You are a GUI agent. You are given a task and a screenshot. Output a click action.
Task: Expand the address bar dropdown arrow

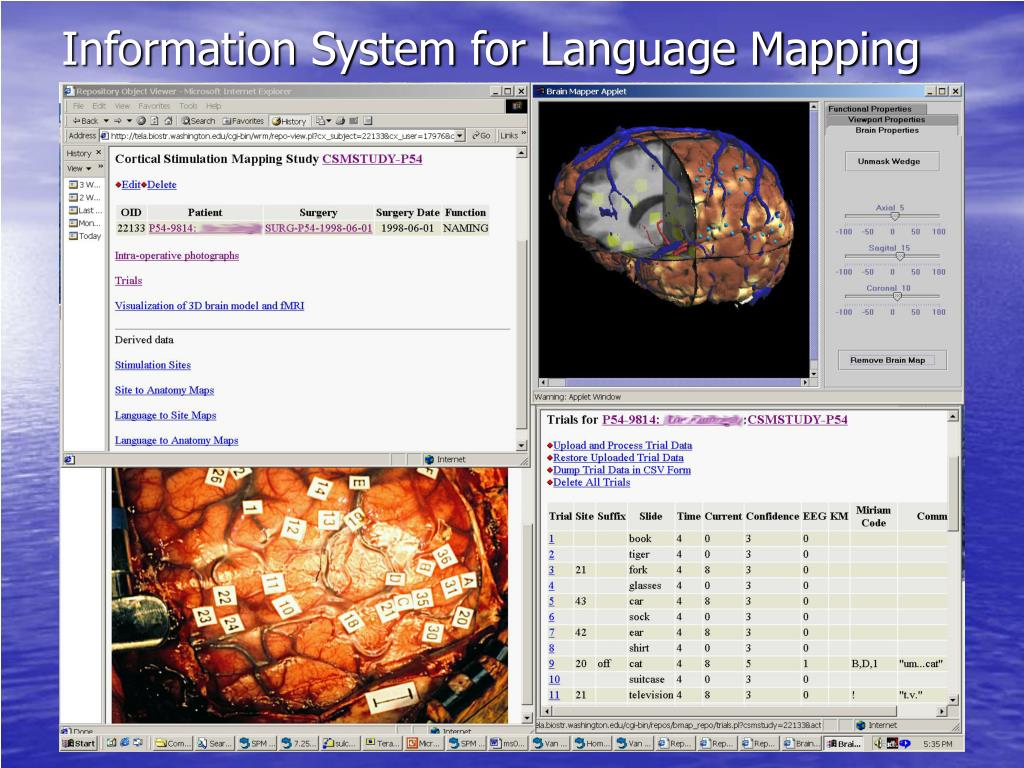point(460,136)
